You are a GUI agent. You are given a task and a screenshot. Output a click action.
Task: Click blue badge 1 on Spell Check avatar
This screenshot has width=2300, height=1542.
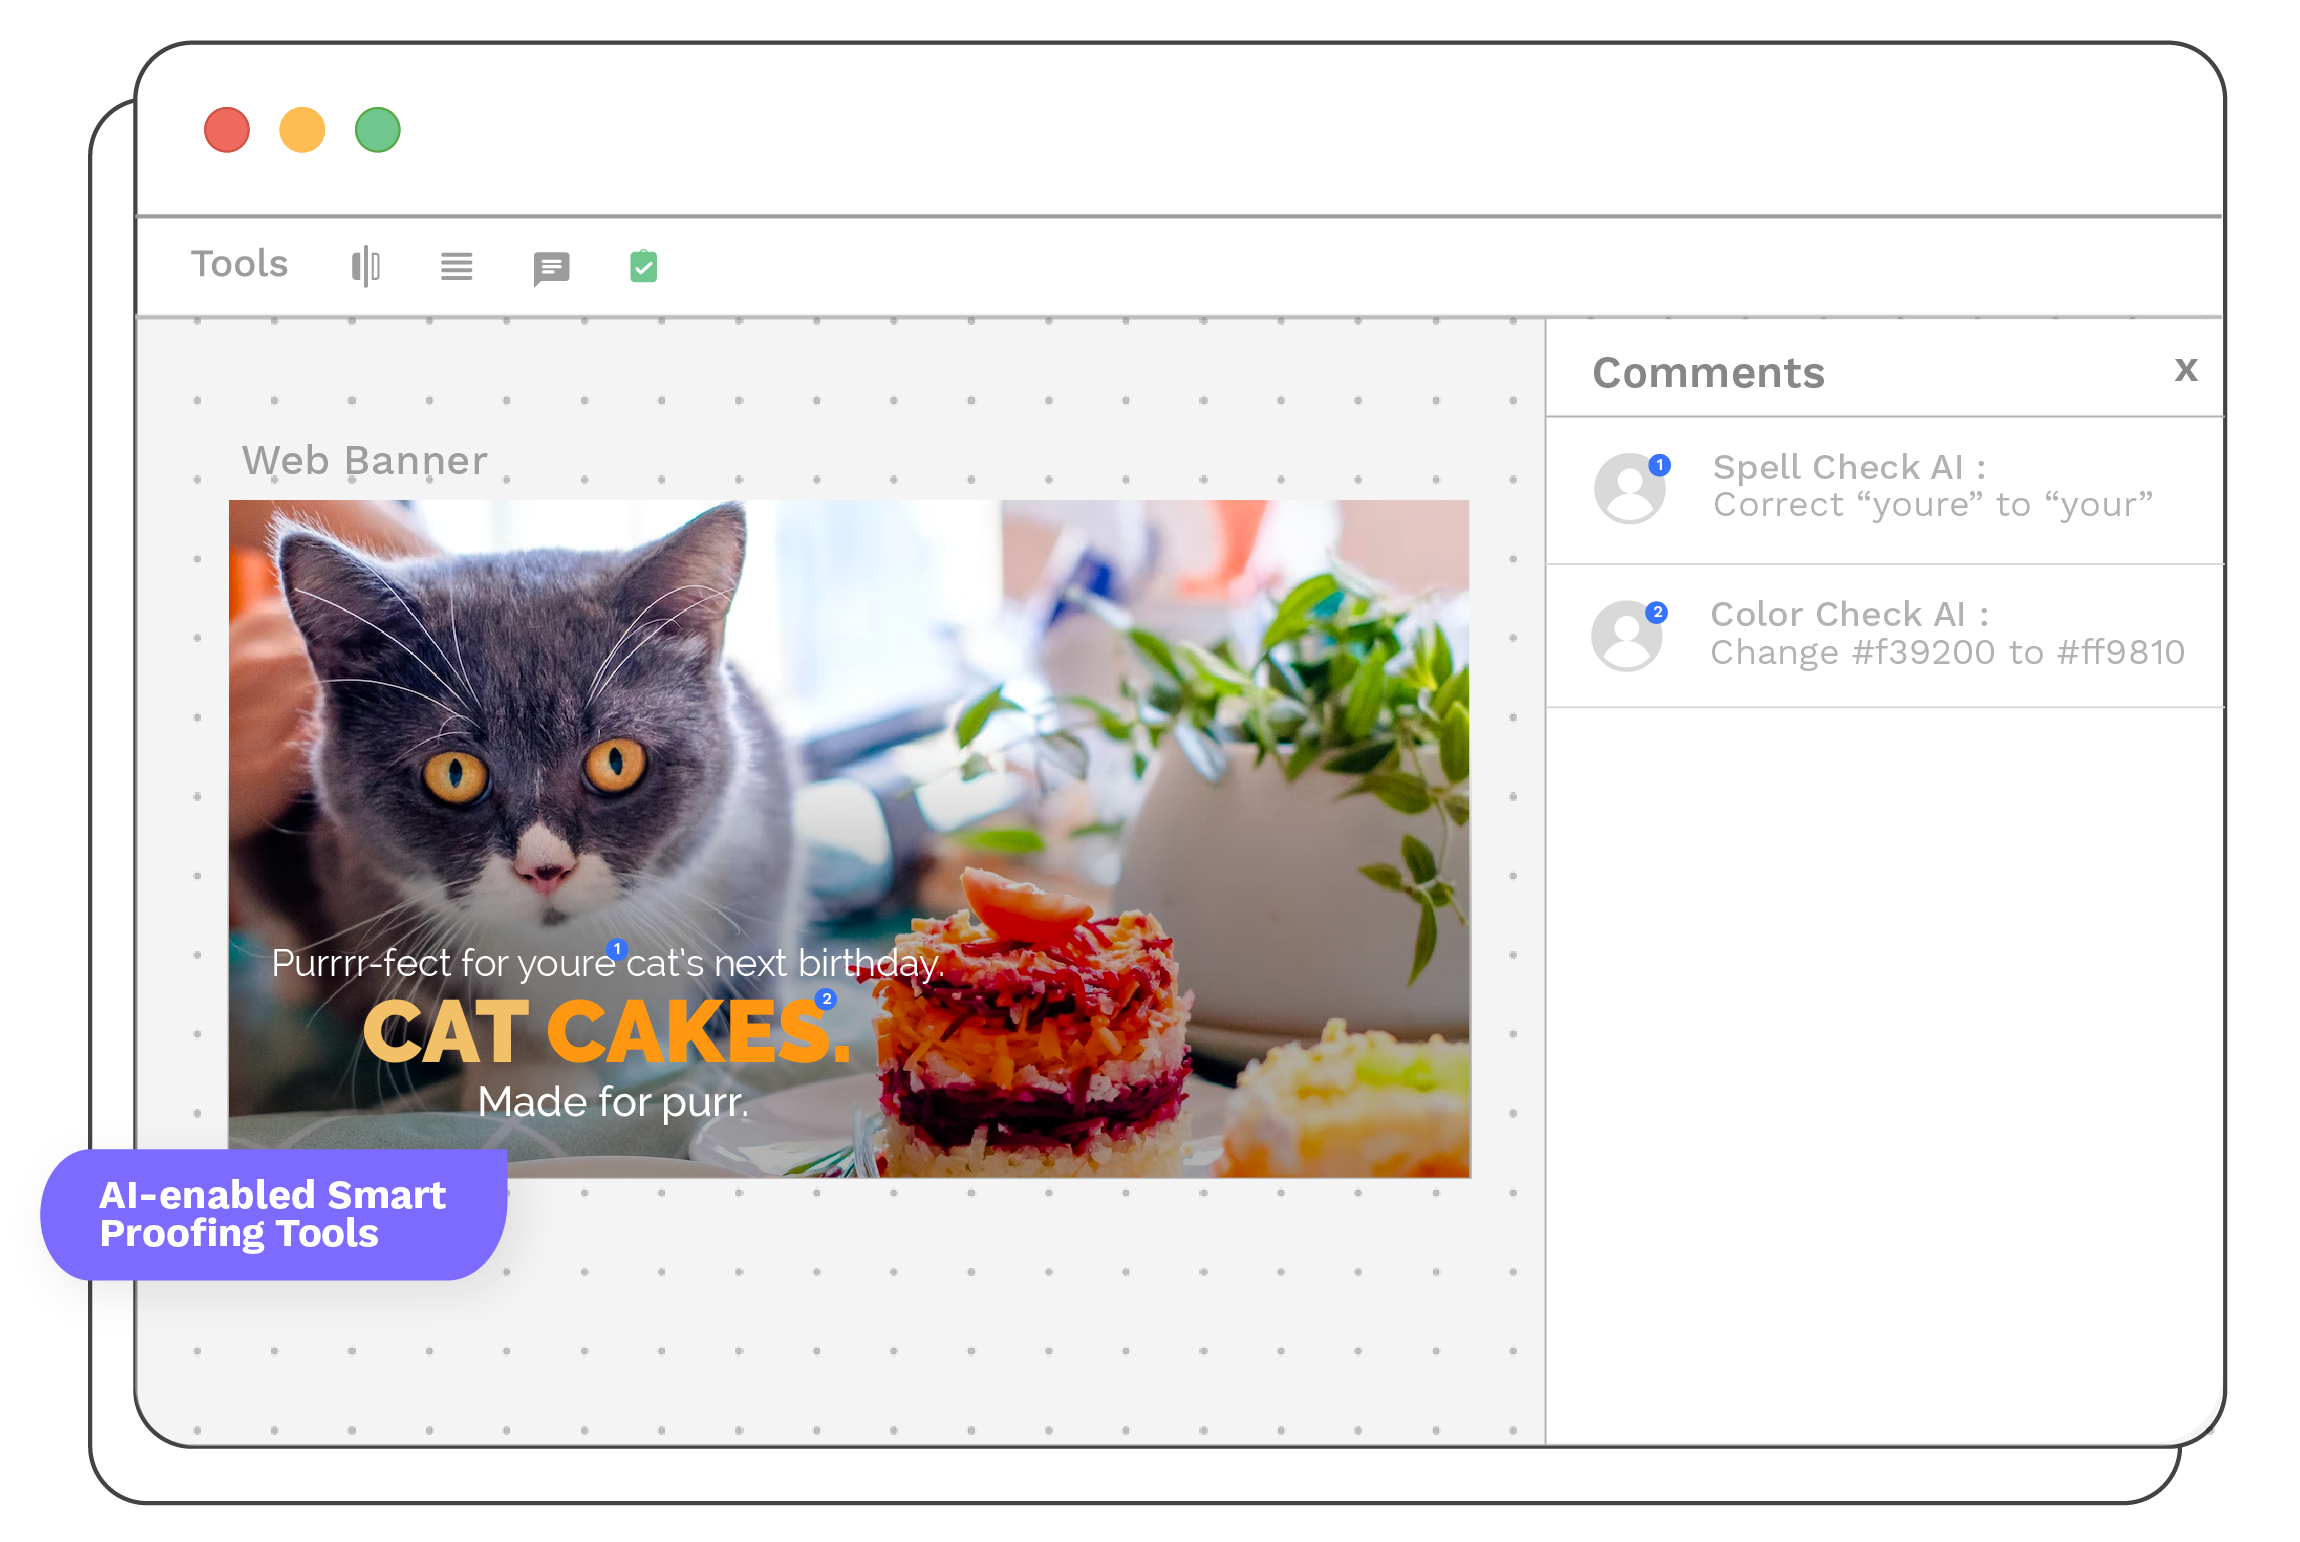click(x=1660, y=465)
